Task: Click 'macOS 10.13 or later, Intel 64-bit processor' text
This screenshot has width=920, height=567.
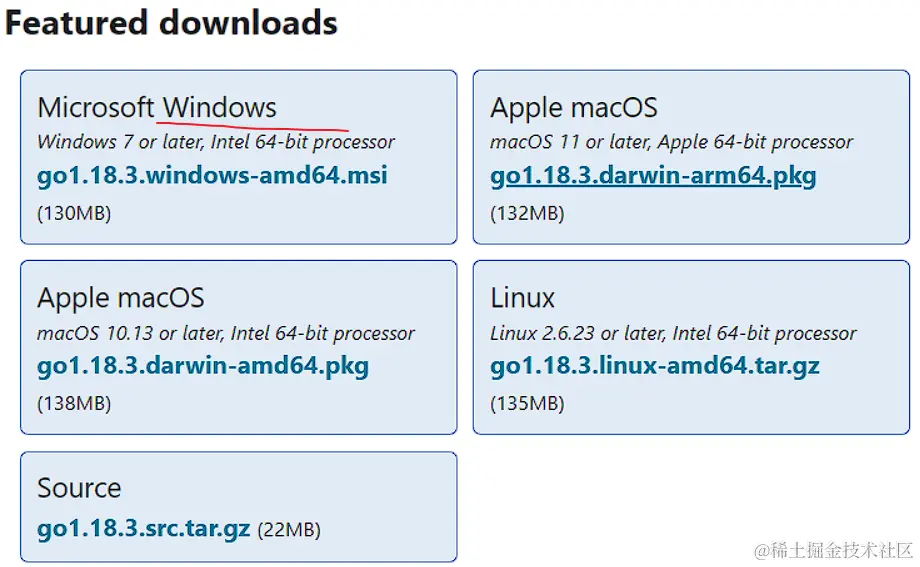Action: click(x=225, y=333)
